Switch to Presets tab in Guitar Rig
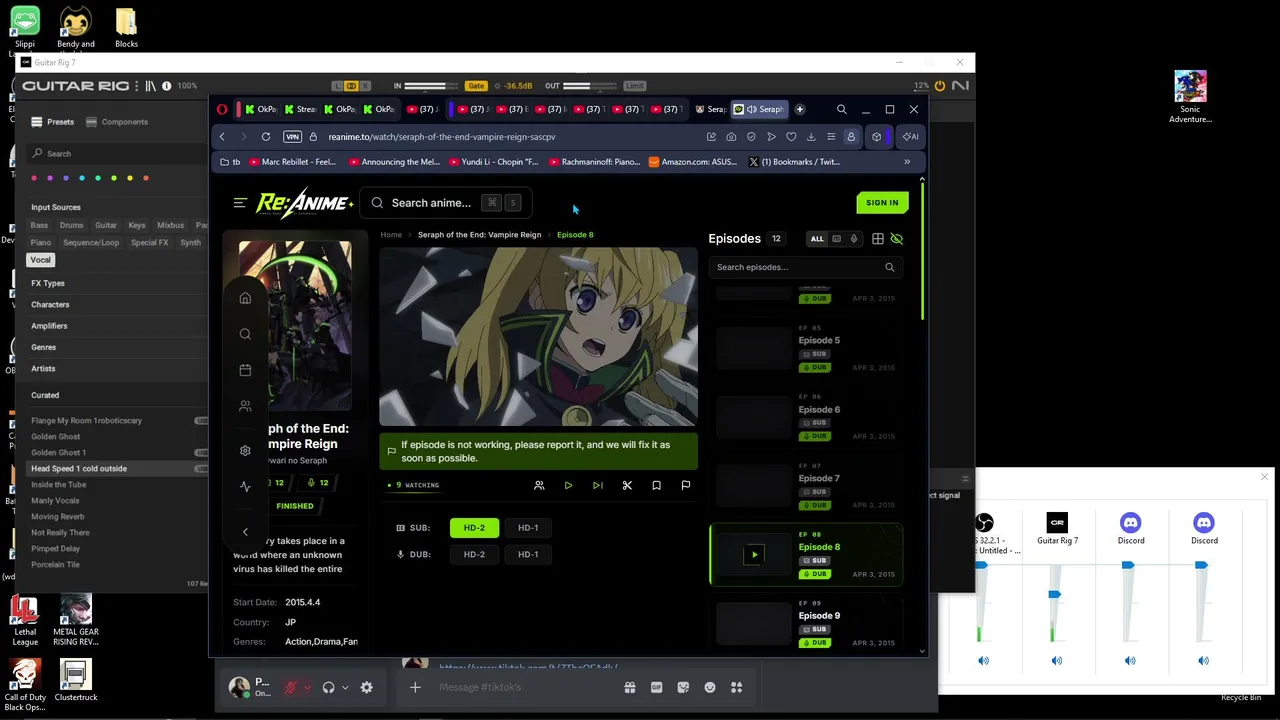The width and height of the screenshot is (1280, 720). [x=52, y=122]
